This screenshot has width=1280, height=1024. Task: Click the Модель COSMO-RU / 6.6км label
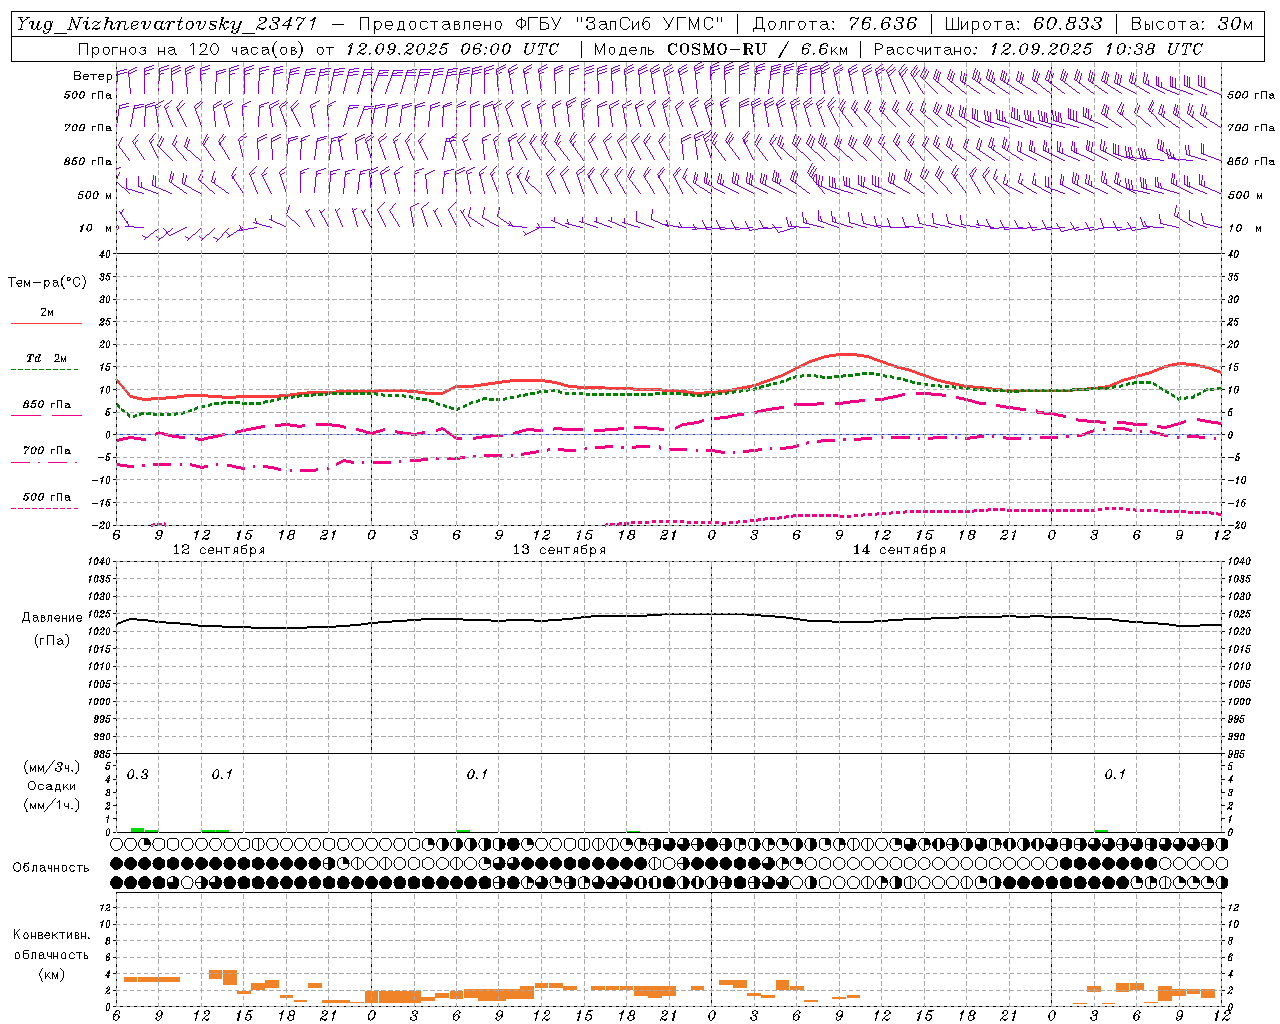click(720, 49)
